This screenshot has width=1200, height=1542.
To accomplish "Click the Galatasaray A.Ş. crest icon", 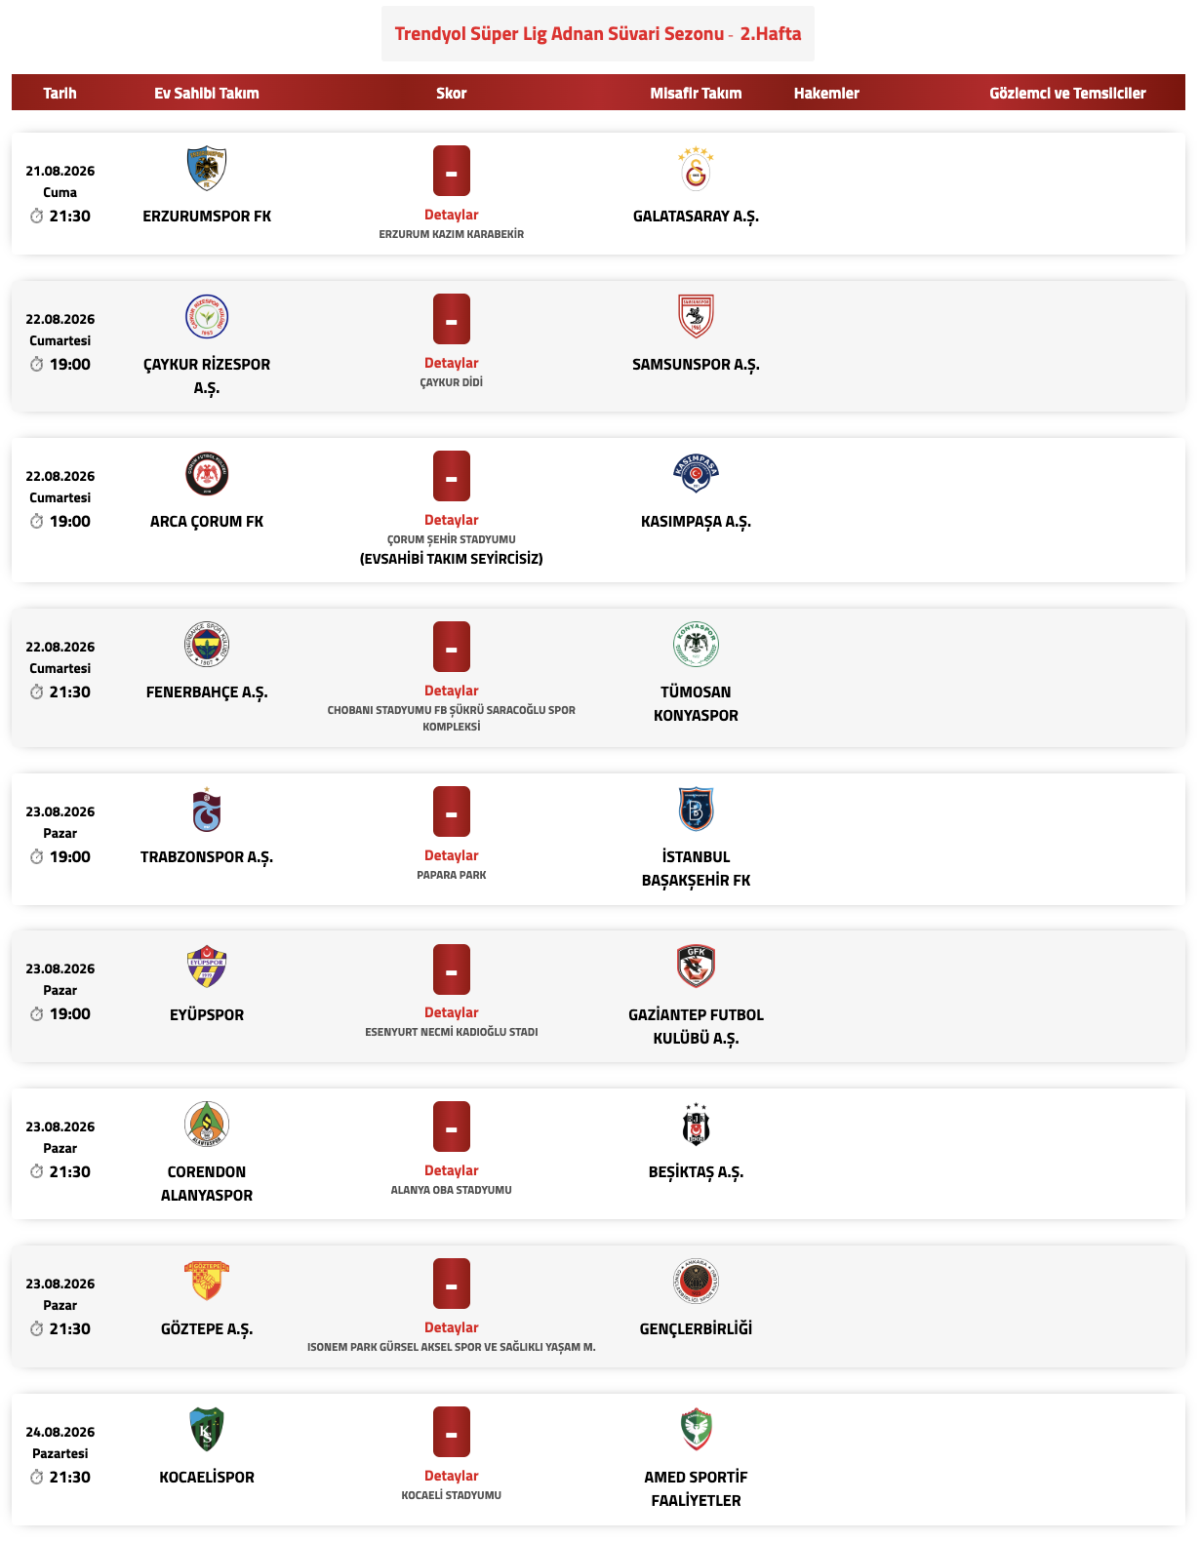I will pos(695,169).
